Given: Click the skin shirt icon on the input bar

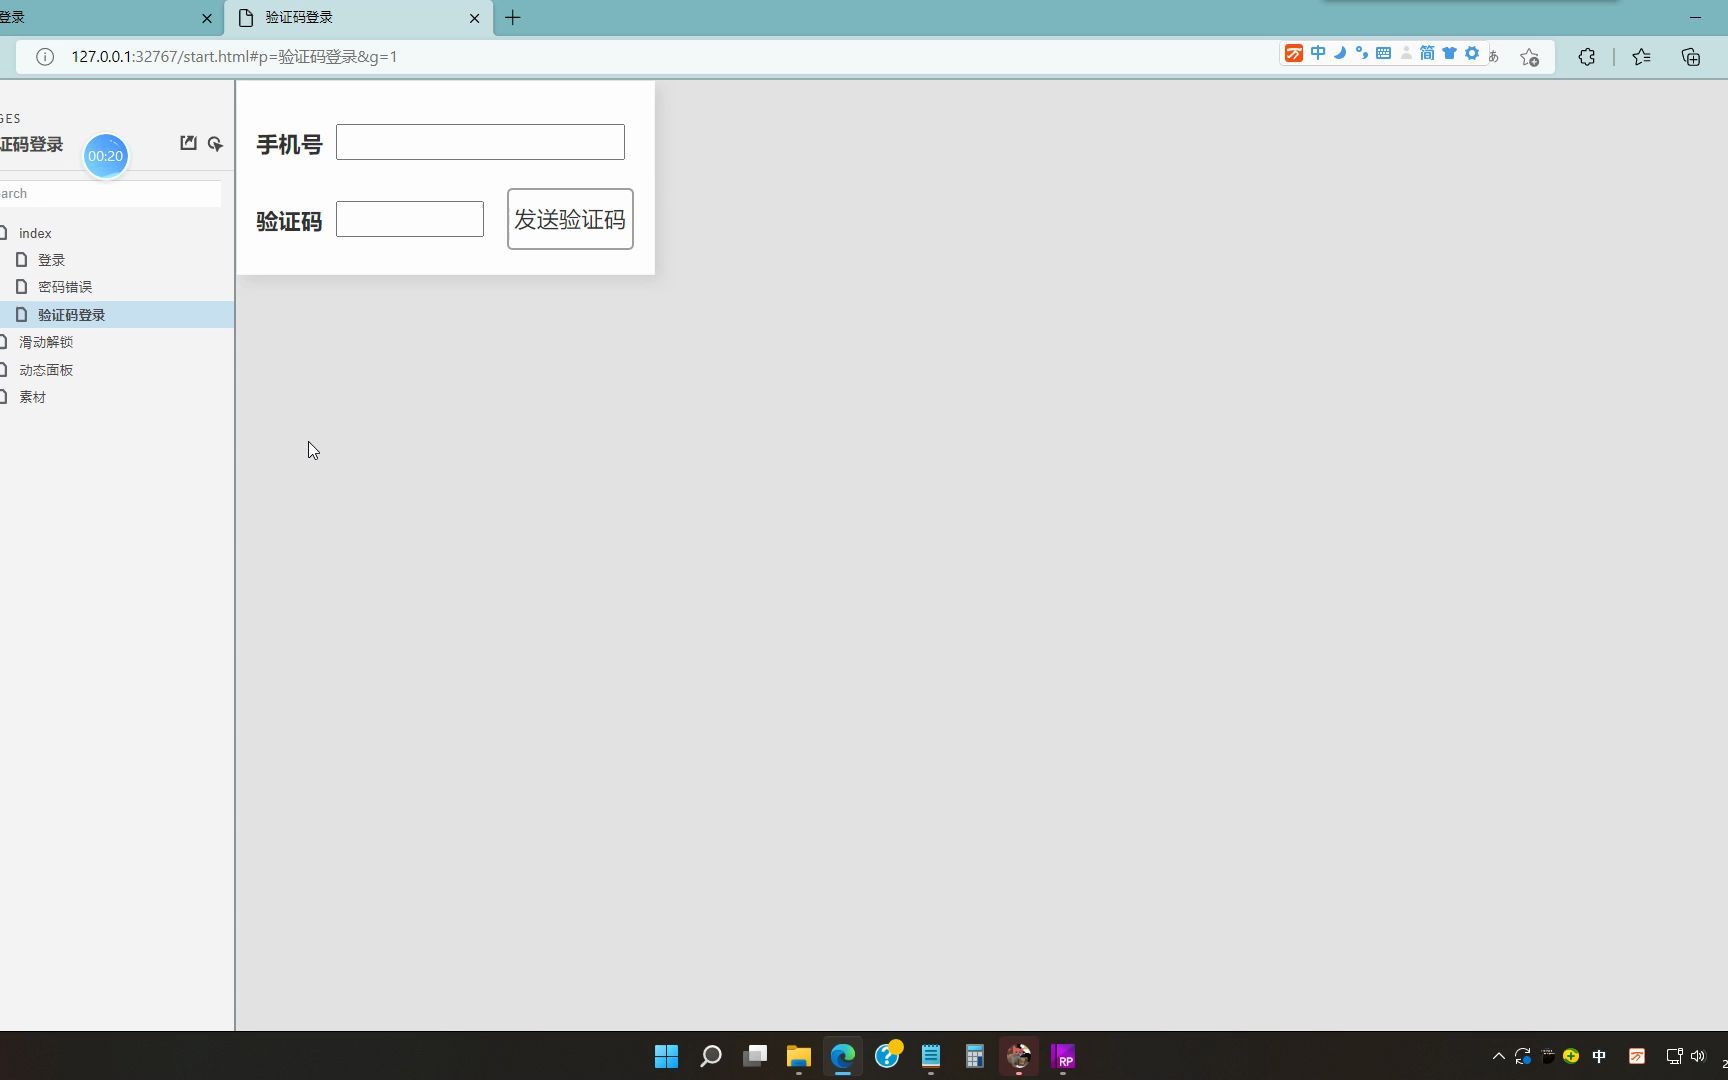Looking at the screenshot, I should click(x=1448, y=53).
